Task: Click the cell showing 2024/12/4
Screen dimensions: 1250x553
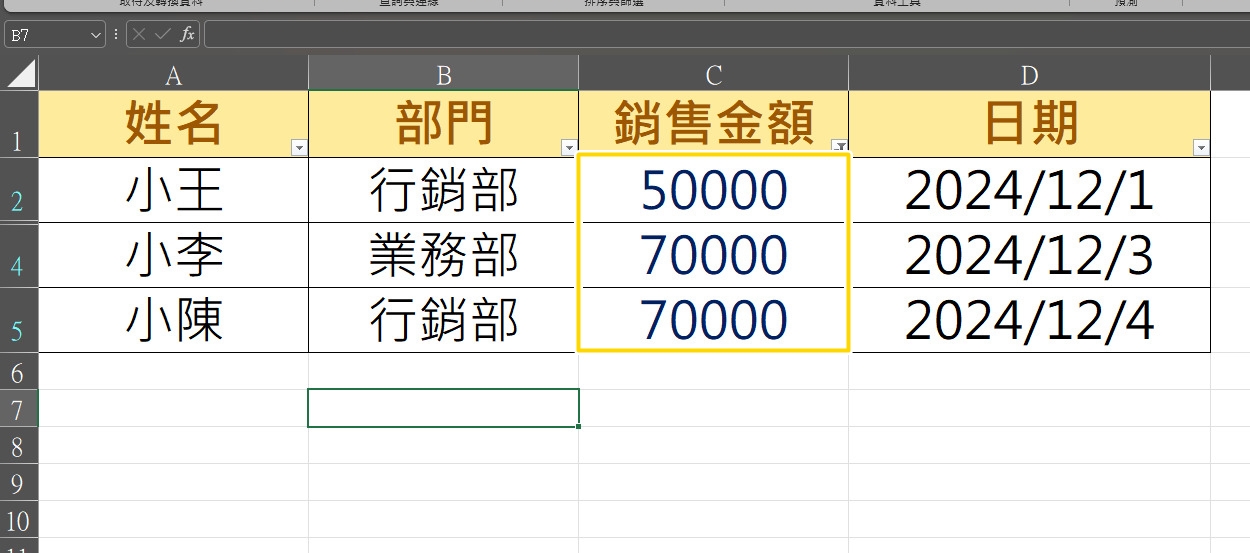Action: tap(1029, 321)
